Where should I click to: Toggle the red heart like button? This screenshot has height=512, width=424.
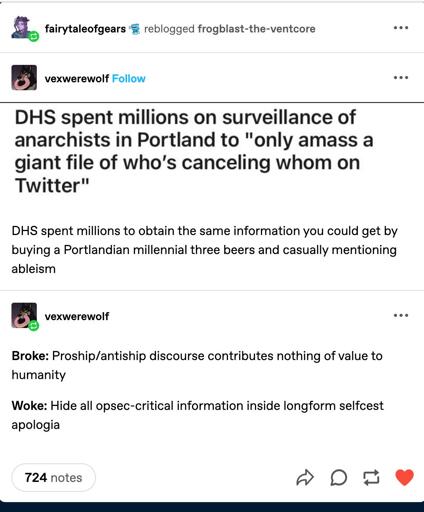pyautogui.click(x=404, y=477)
